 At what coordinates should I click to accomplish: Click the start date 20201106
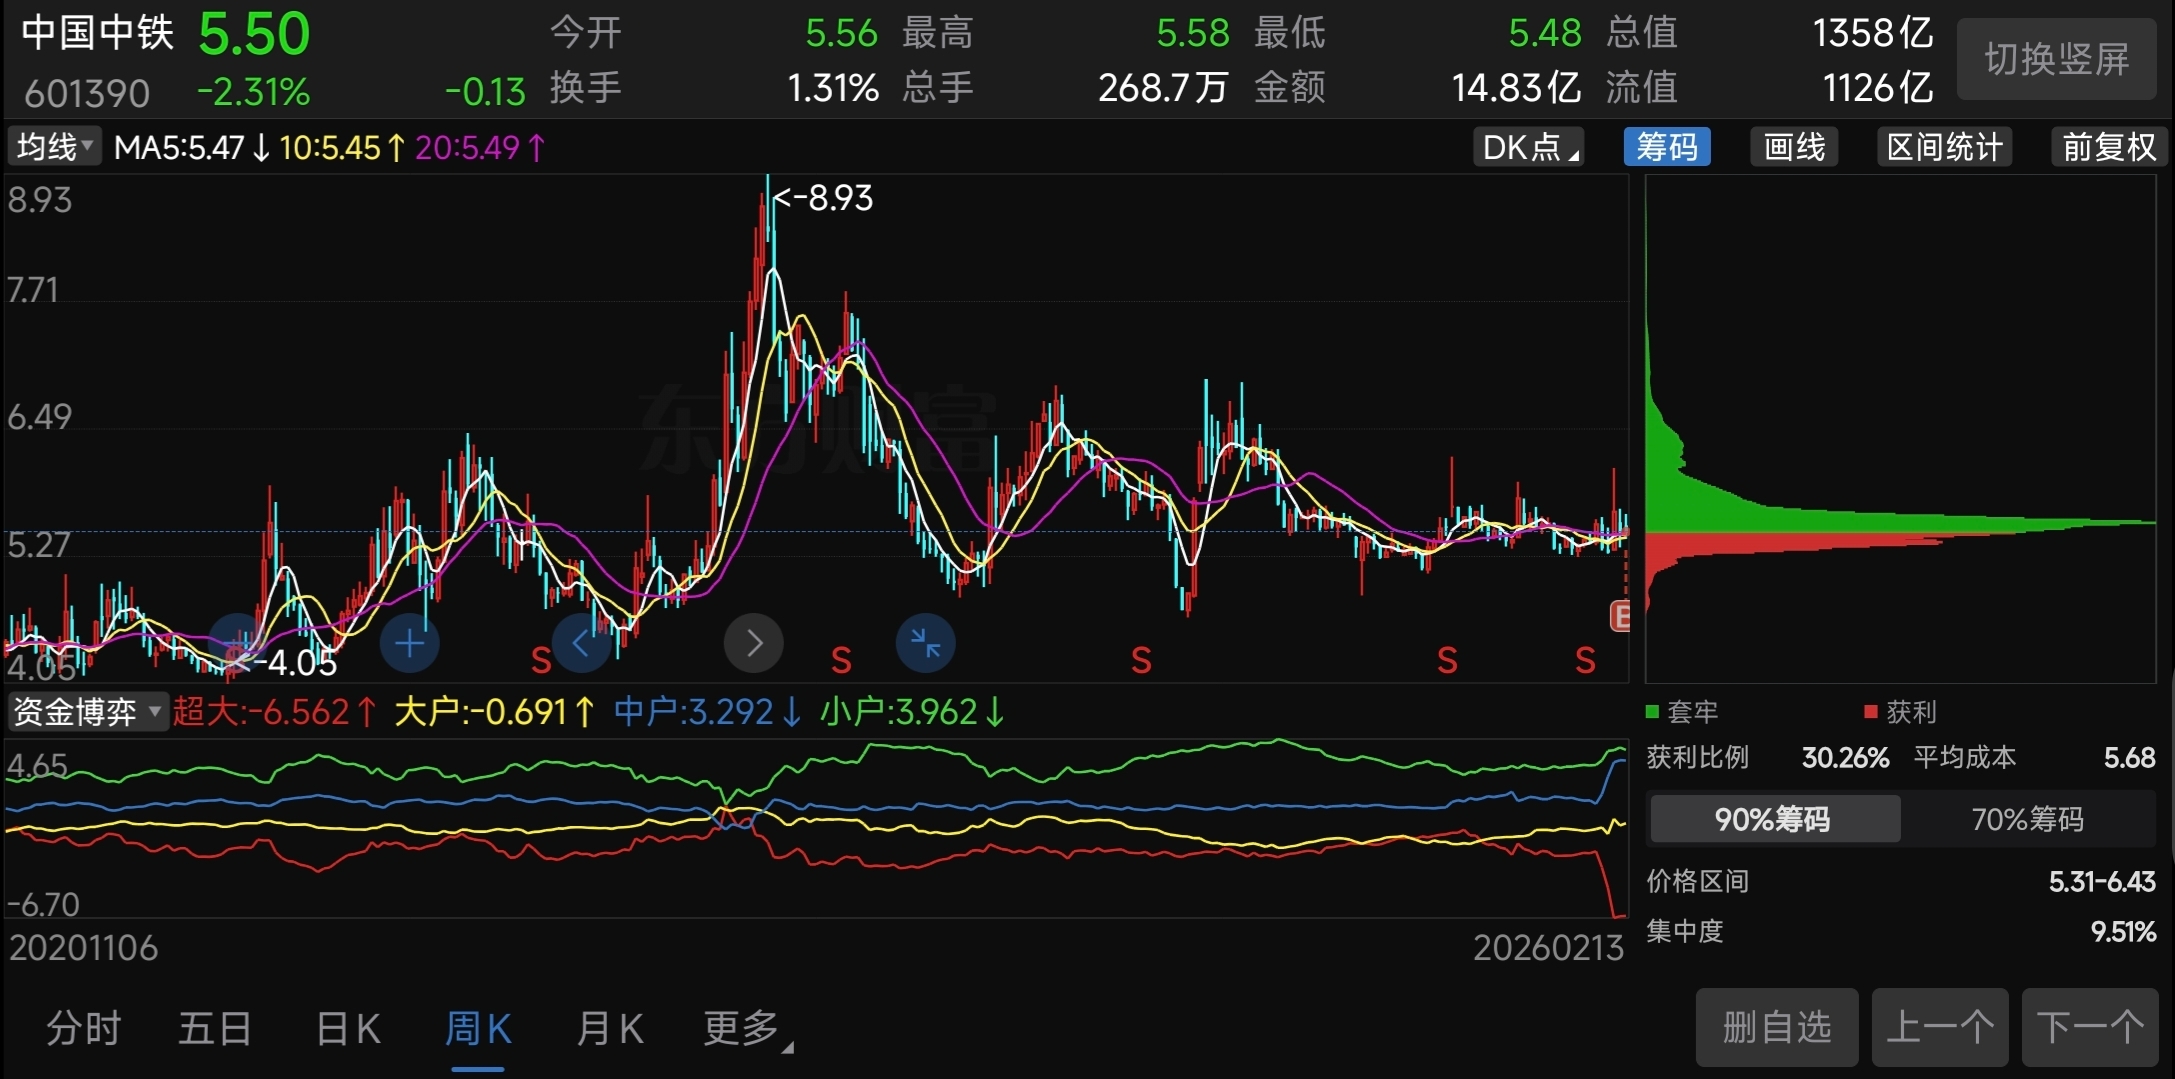[x=83, y=948]
